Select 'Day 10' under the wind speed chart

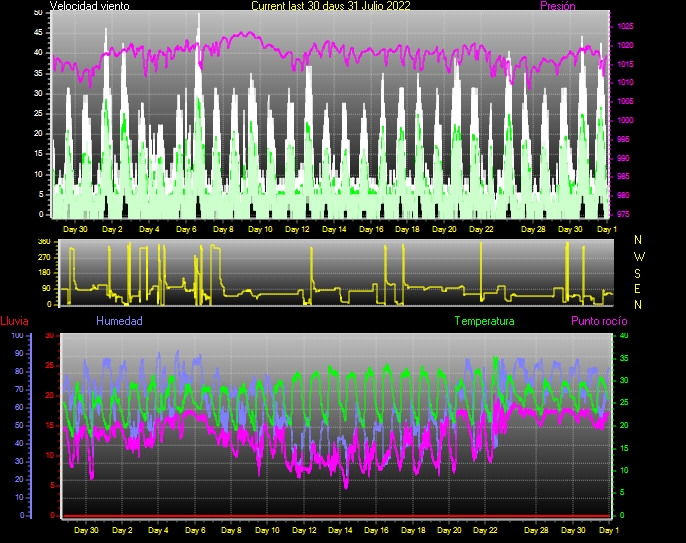(x=260, y=229)
